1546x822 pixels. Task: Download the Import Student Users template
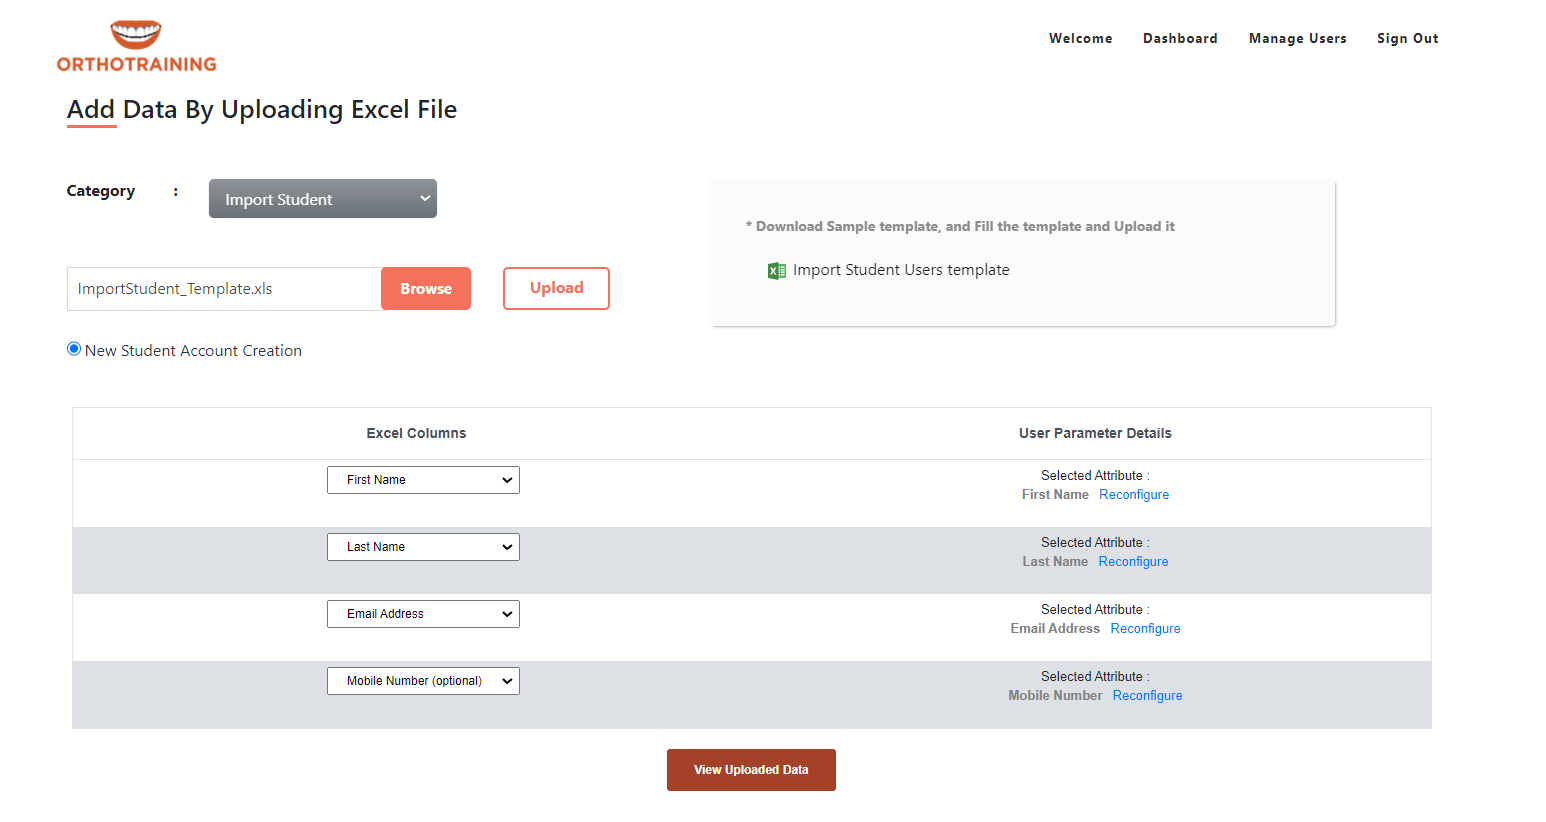coord(900,270)
